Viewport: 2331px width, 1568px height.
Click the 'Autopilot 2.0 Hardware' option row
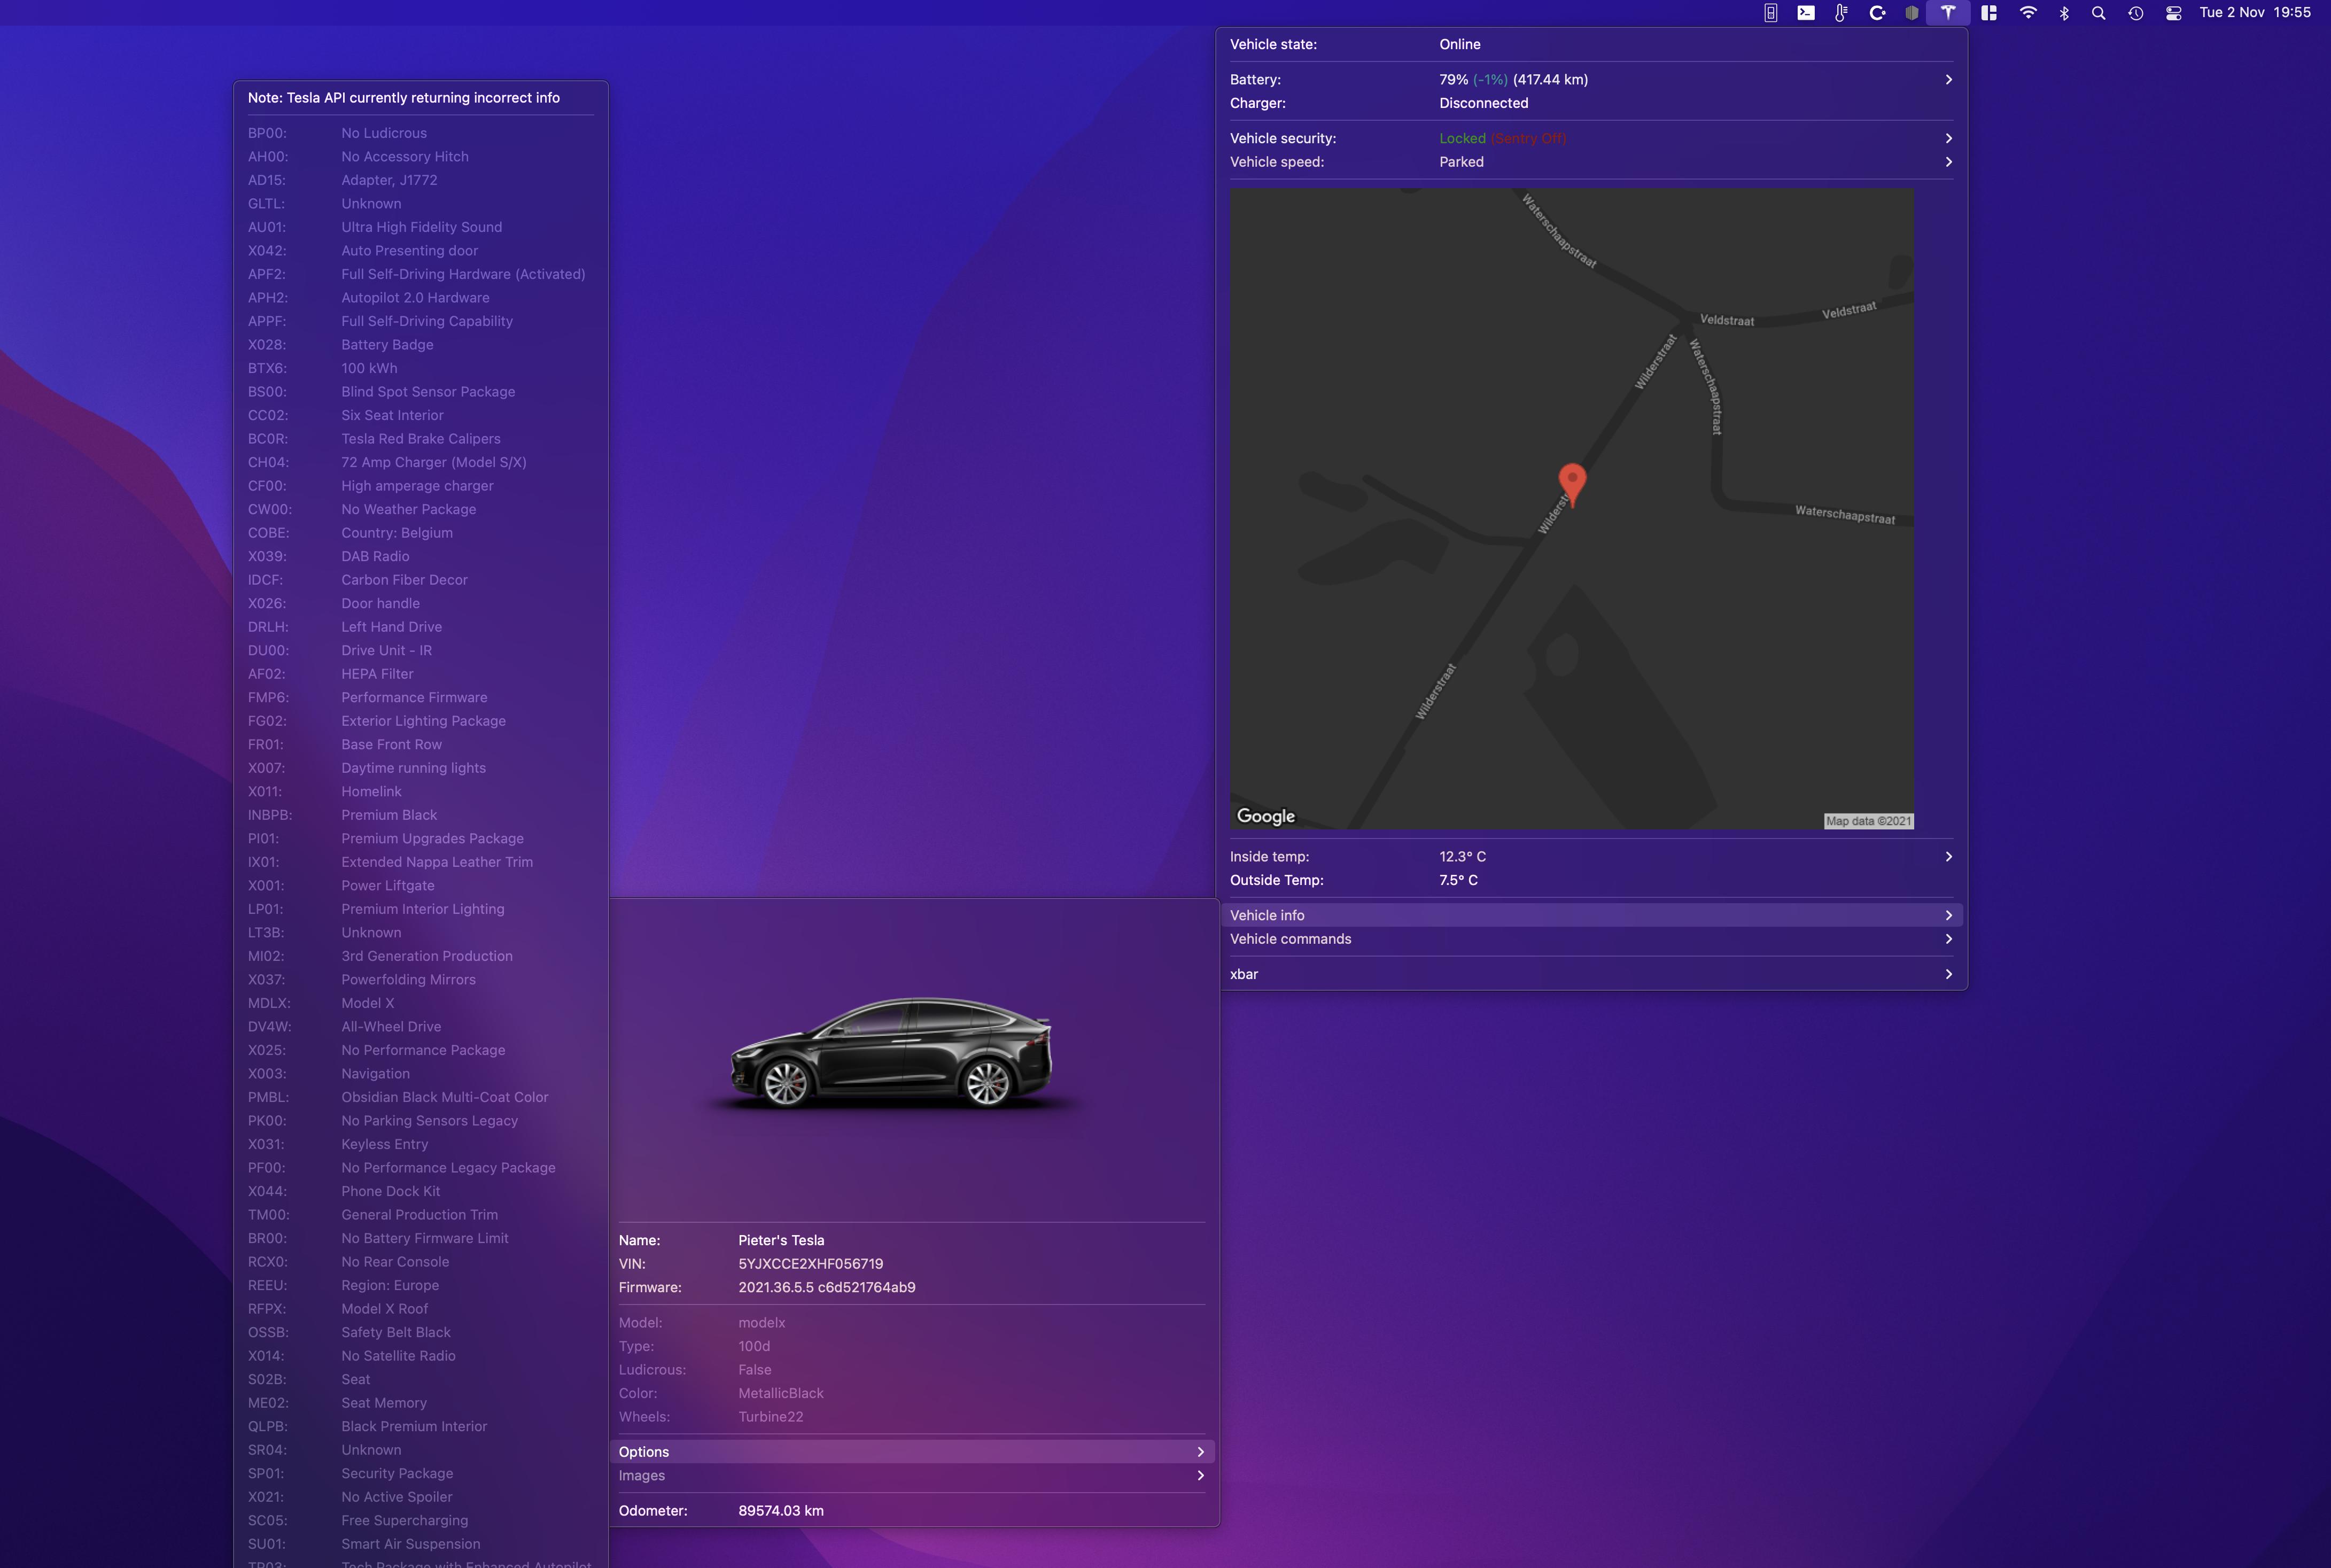point(421,298)
